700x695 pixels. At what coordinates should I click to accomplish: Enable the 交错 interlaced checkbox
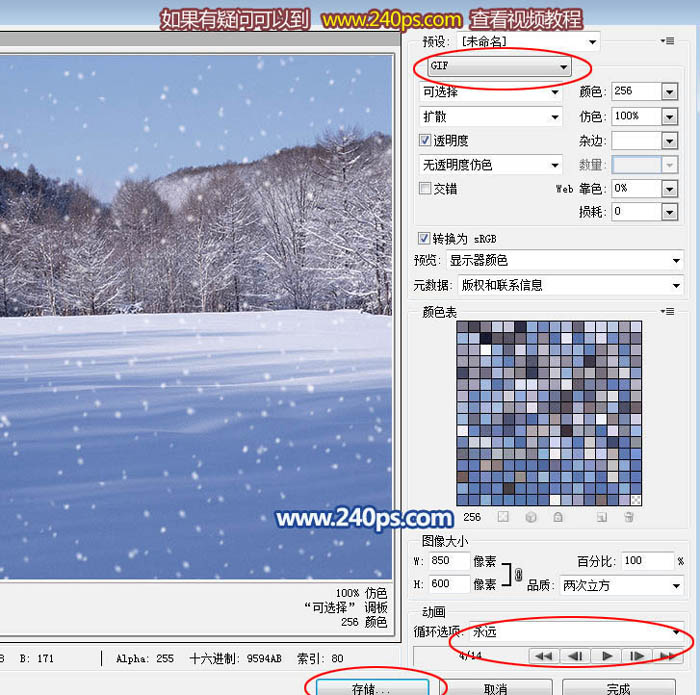tap(425, 188)
